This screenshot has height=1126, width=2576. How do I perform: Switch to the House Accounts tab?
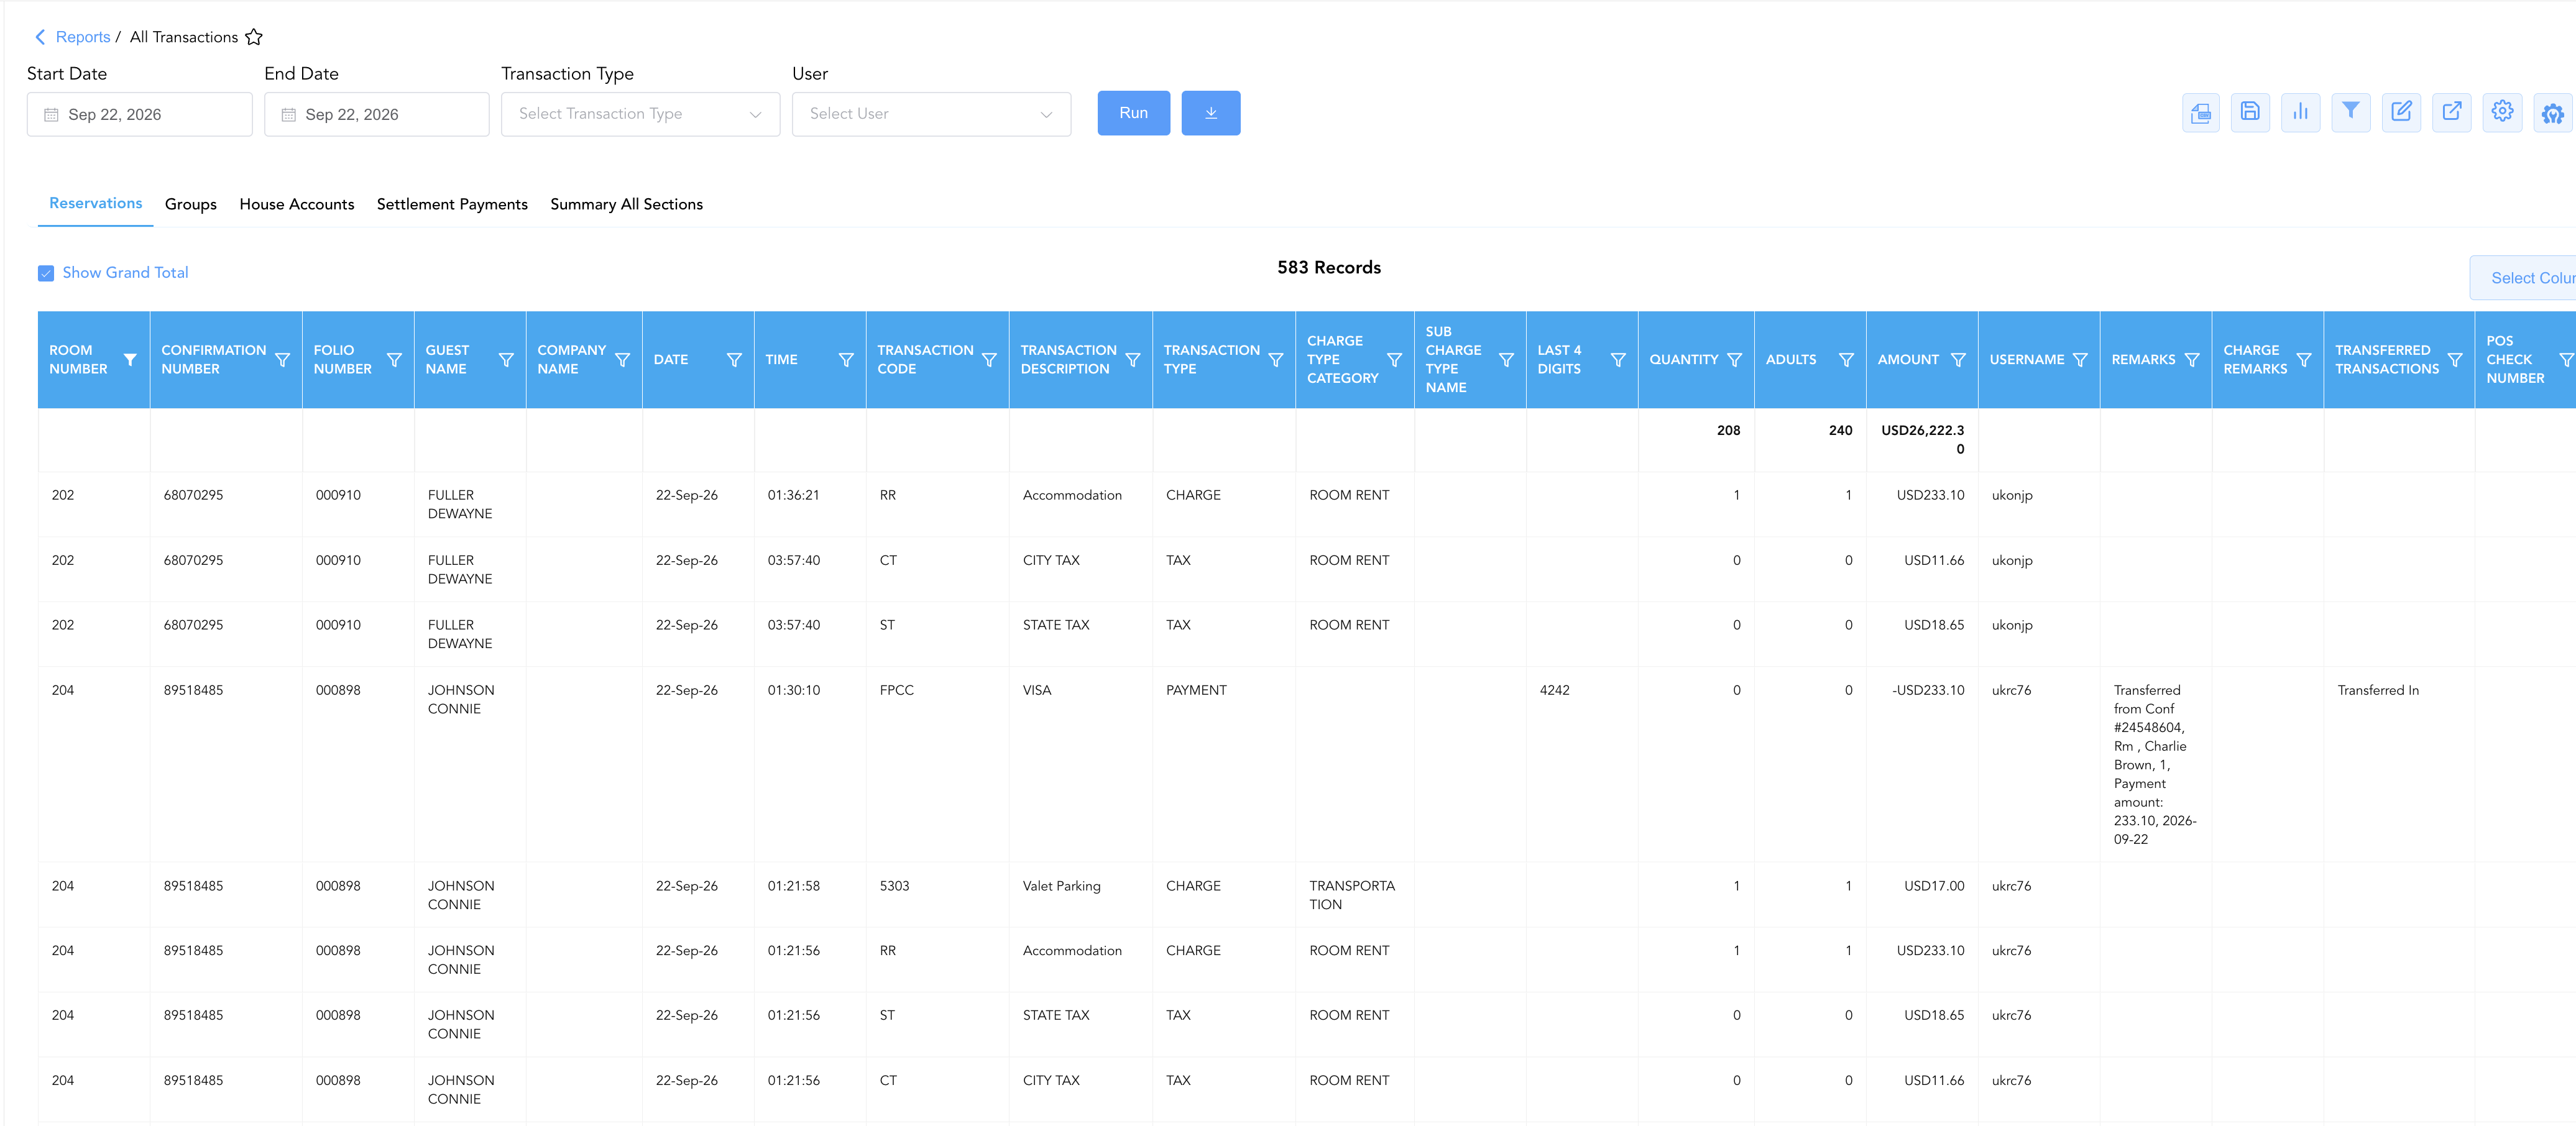[297, 204]
